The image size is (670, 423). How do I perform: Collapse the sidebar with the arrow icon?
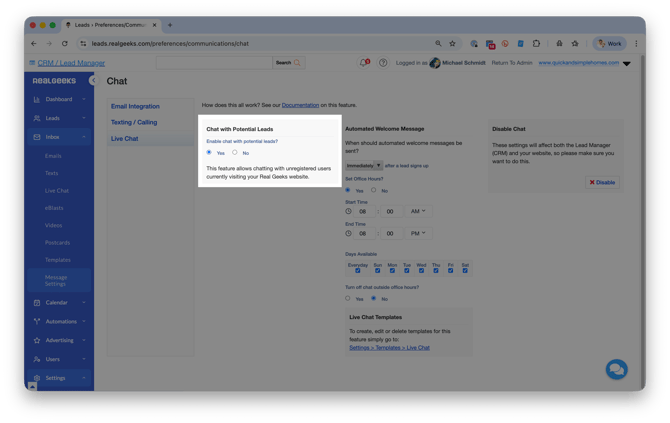pyautogui.click(x=93, y=80)
